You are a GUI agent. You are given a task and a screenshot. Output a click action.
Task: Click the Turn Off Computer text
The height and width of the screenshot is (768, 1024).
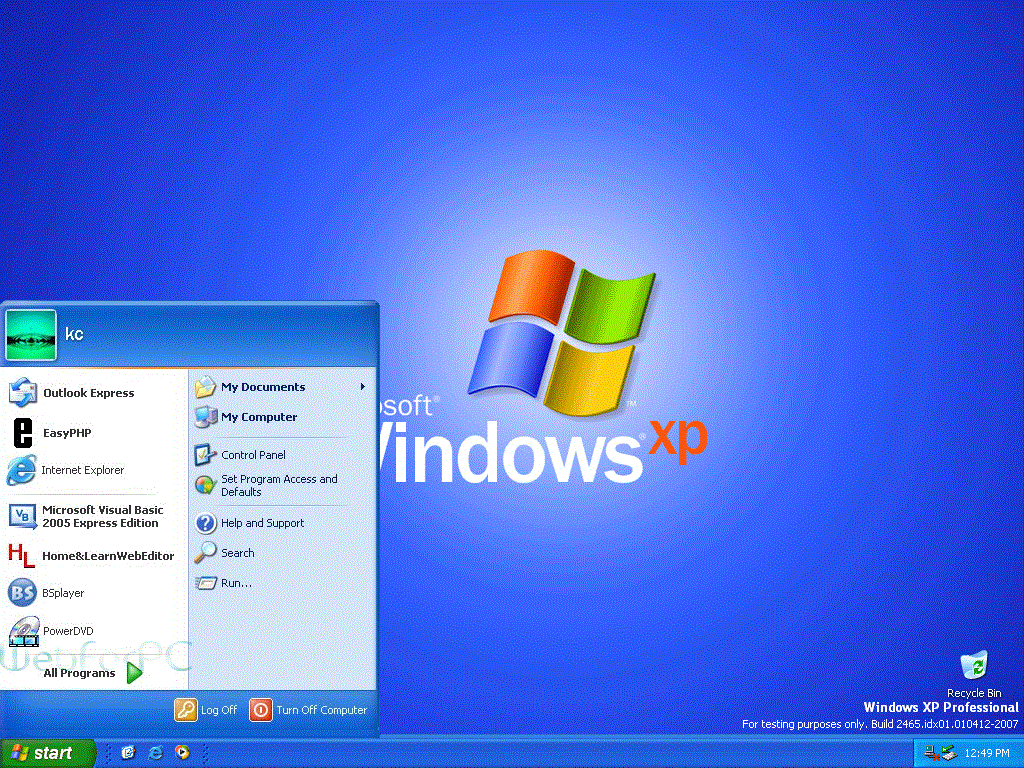coord(321,710)
